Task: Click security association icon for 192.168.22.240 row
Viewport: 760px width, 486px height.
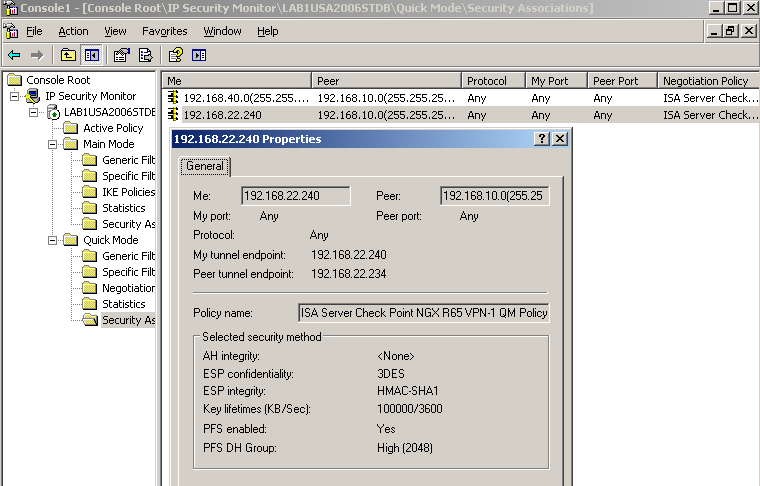Action: (x=173, y=114)
